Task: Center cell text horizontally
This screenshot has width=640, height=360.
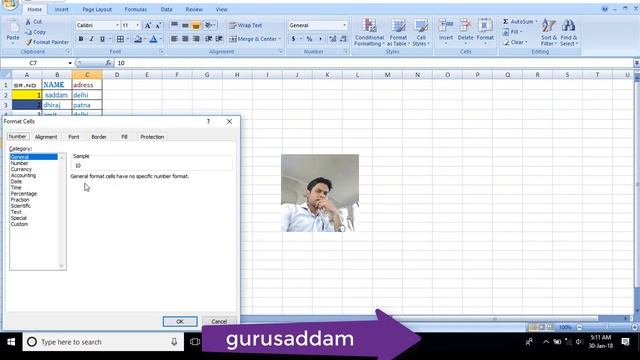Action: point(185,39)
